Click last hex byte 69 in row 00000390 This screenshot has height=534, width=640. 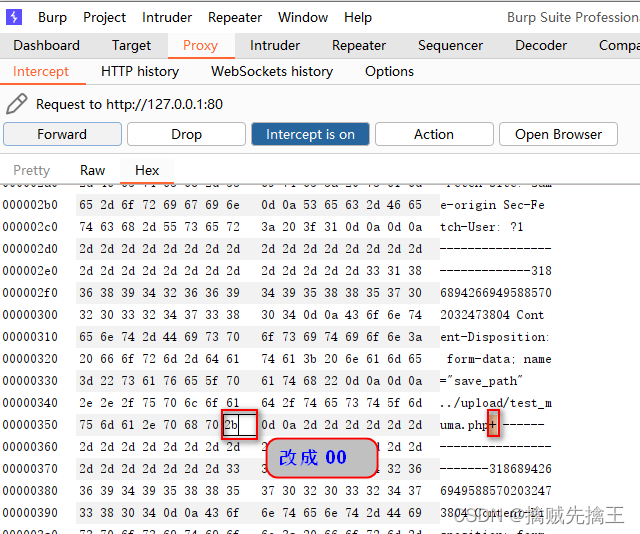415,513
